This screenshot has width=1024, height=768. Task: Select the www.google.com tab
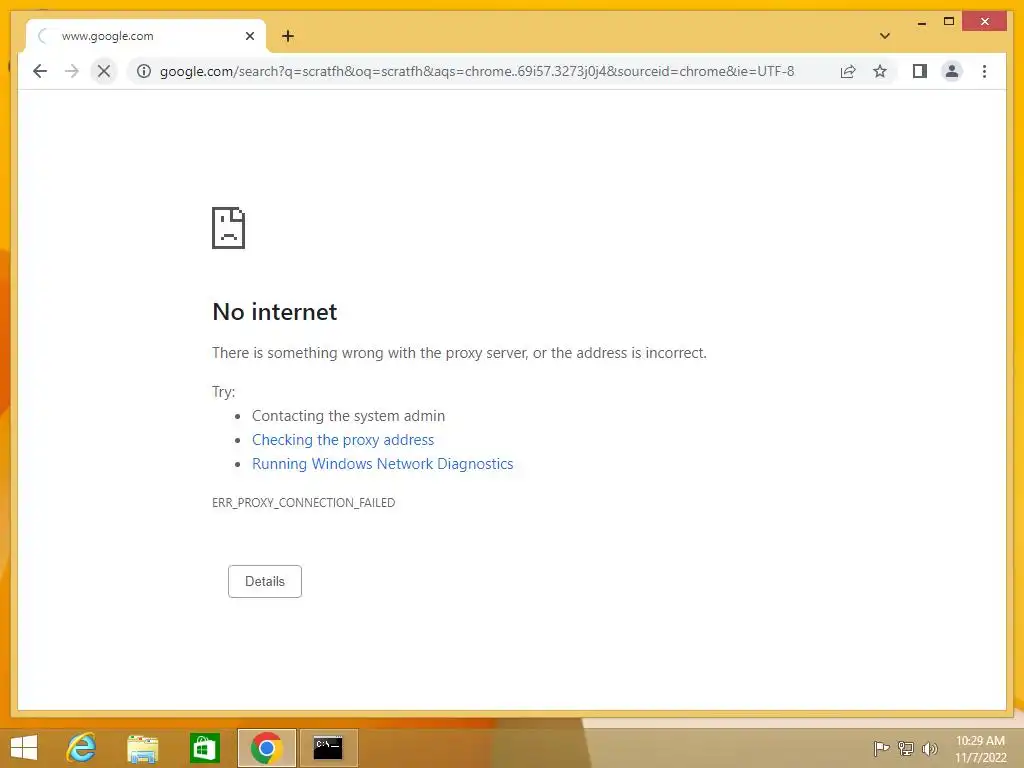click(x=146, y=36)
